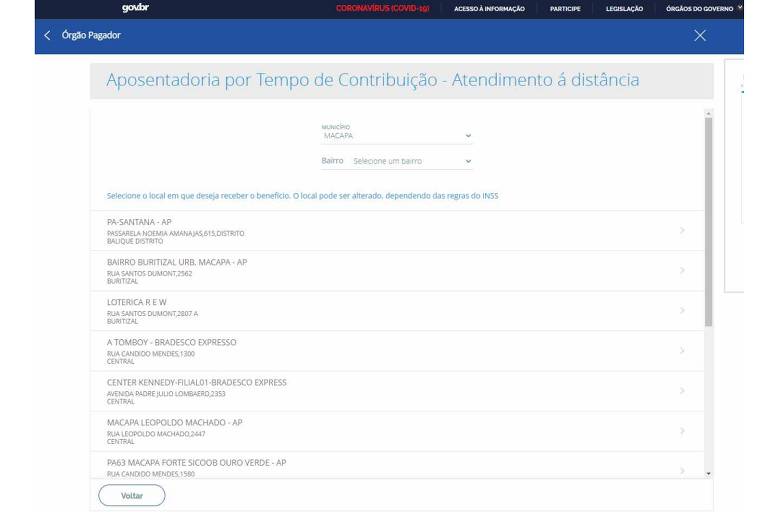768x512 pixels.
Task: Click the Voltar button
Action: point(132,496)
